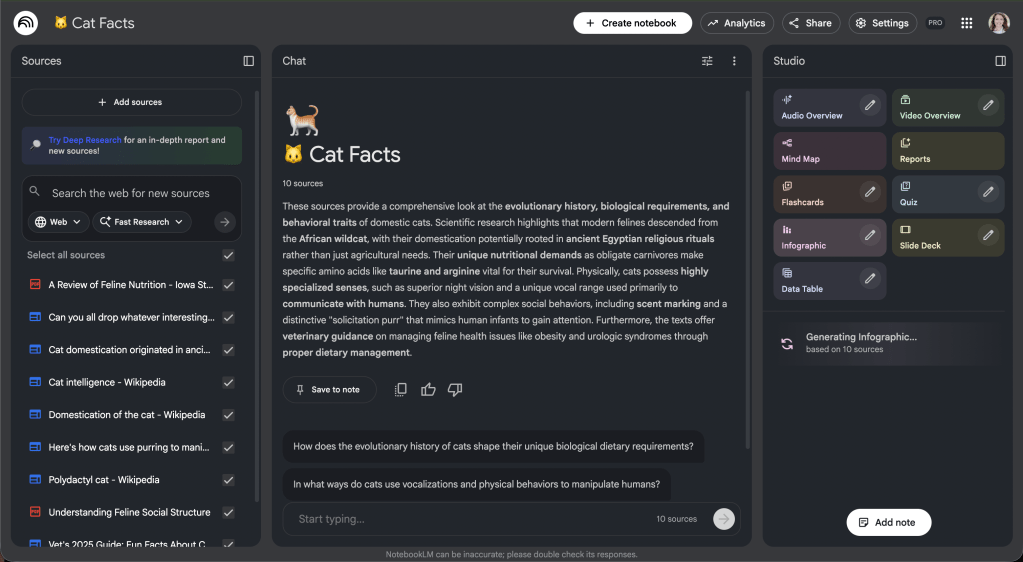Image resolution: width=1023 pixels, height=562 pixels.
Task: Give thumbs down to the summary
Action: [455, 389]
